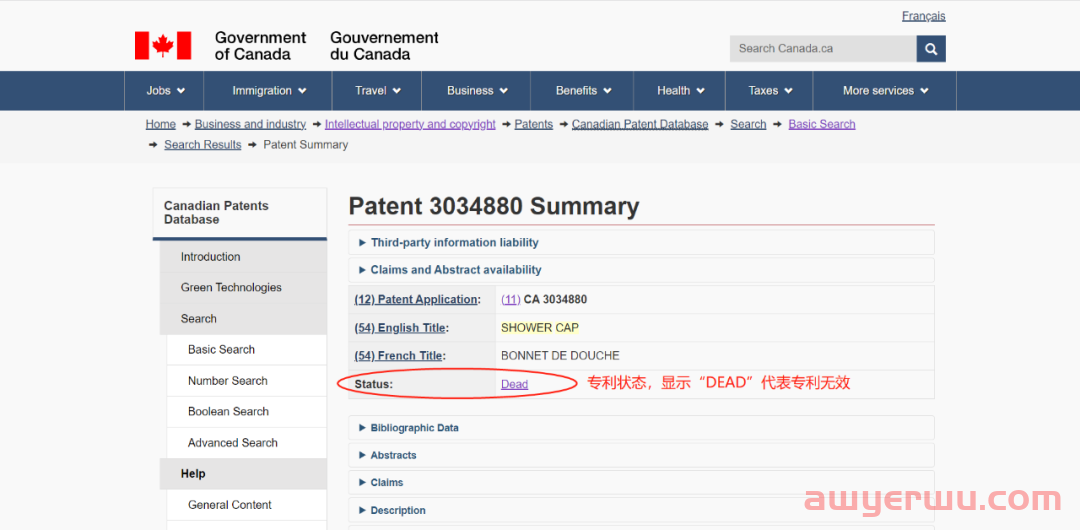Go to Home breadcrumb link
Viewport: 1080px width, 530px height.
tap(160, 124)
